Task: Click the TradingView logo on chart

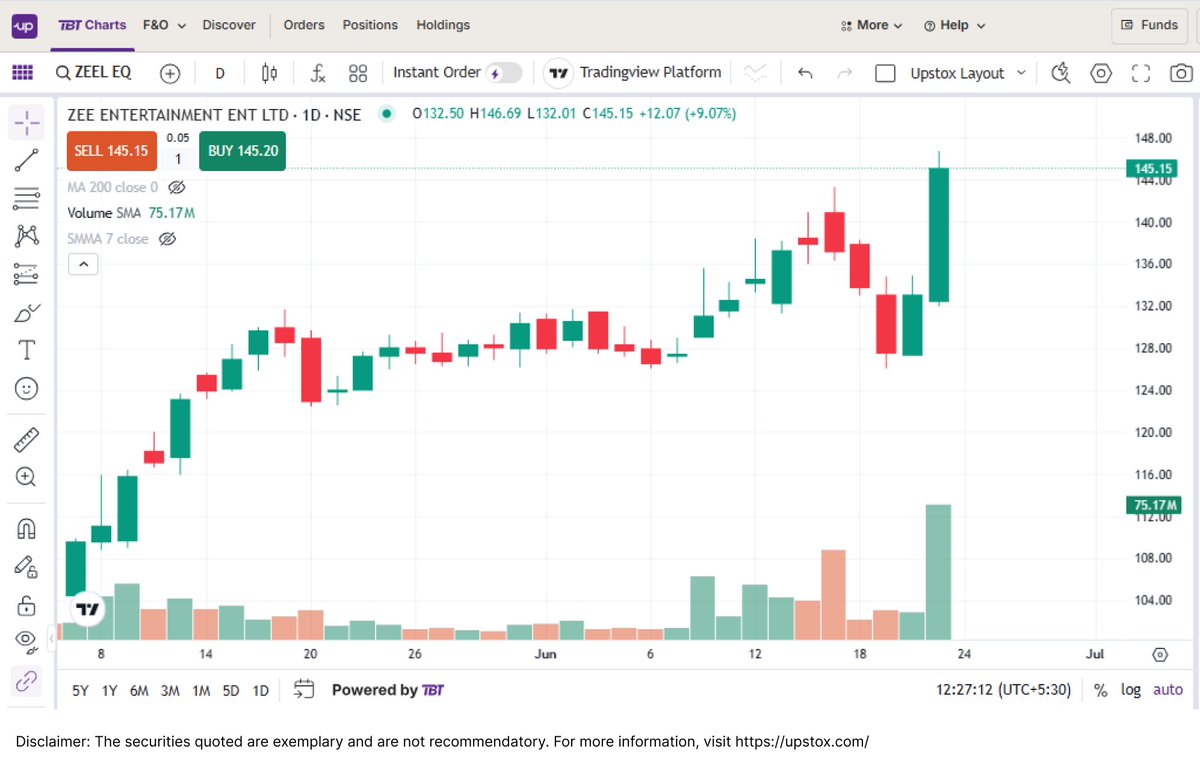Action: pyautogui.click(x=87, y=607)
